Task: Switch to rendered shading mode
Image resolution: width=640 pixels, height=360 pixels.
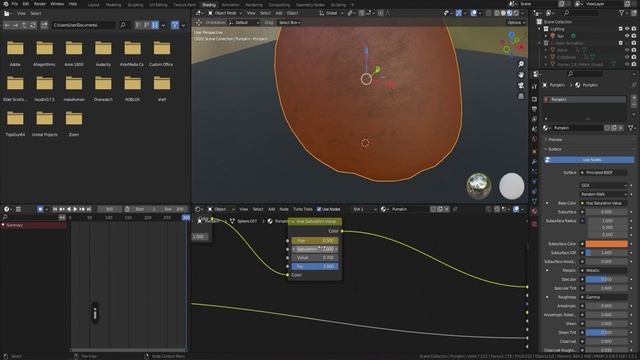Action: 516,13
